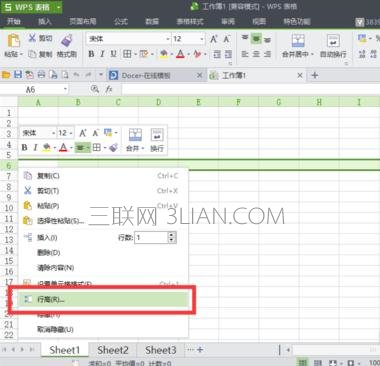The height and width of the screenshot is (366, 380).
Task: Click the 行数 row count stepper arrows
Action: (x=172, y=237)
